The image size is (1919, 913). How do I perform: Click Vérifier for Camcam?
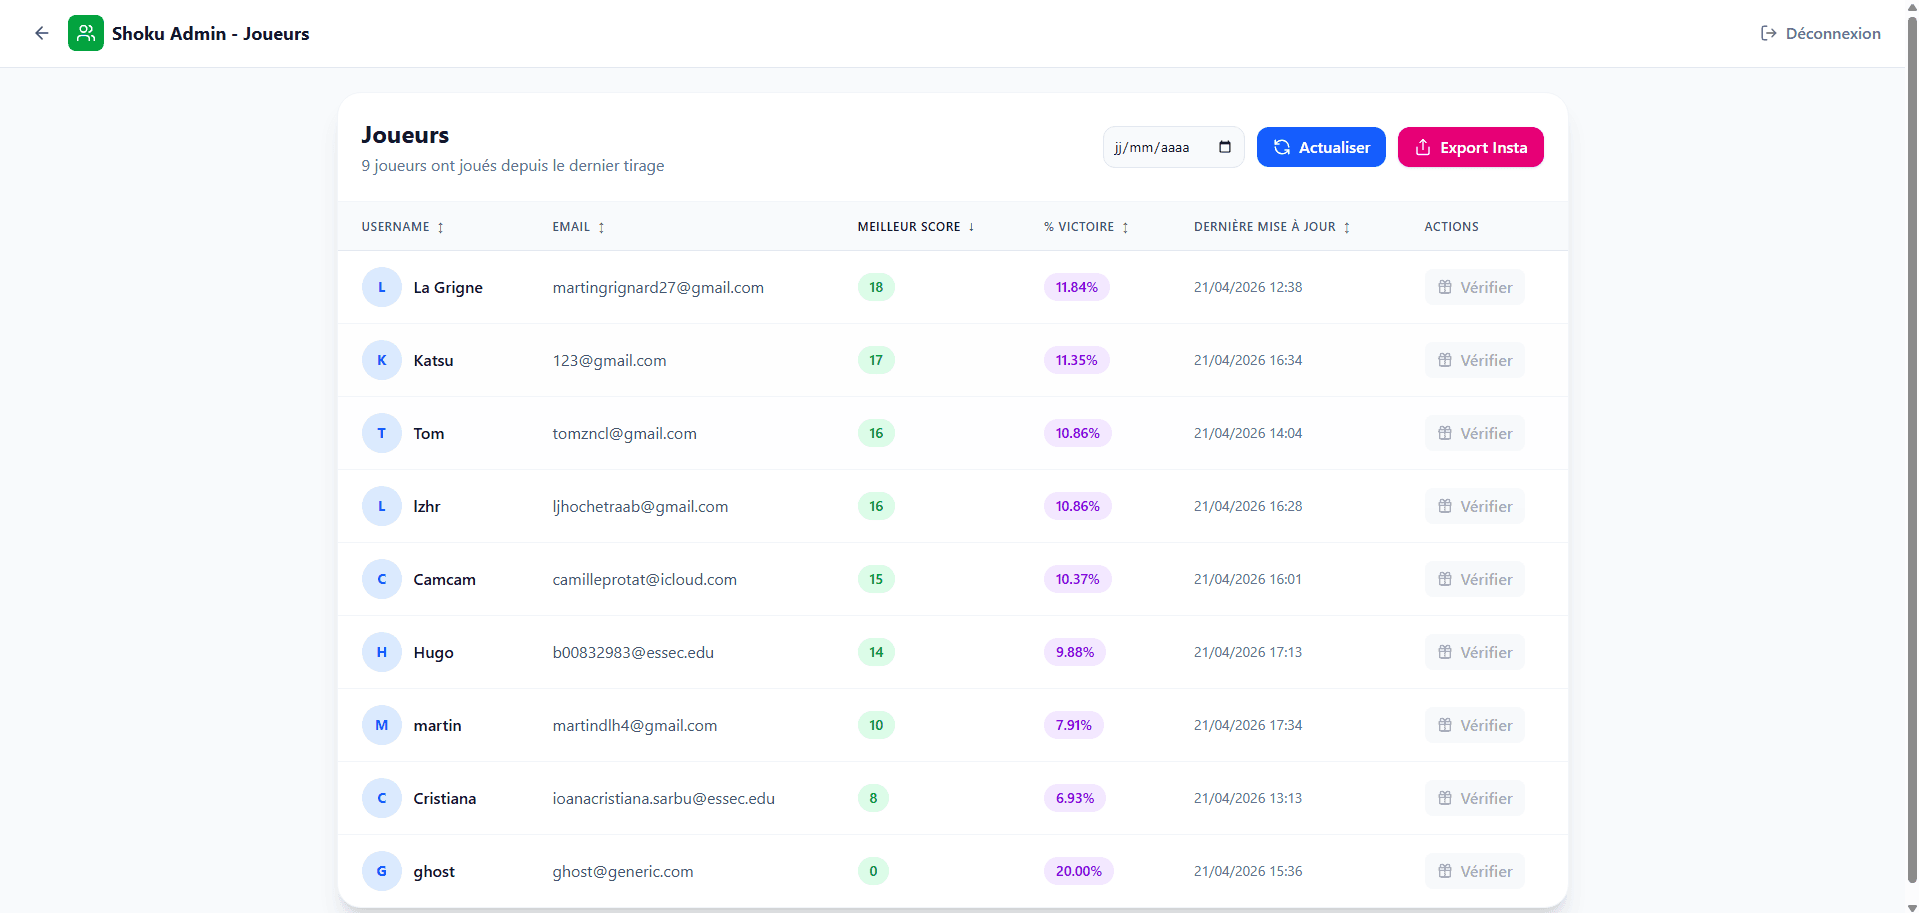[x=1475, y=579]
